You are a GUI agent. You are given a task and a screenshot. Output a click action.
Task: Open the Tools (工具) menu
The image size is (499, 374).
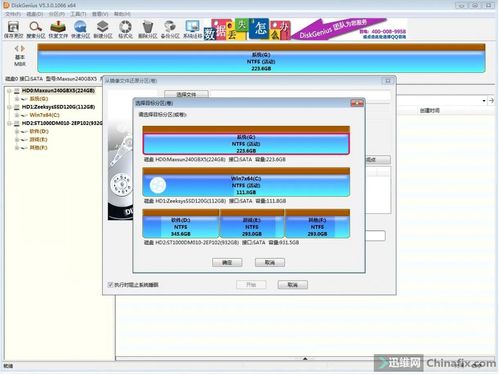coord(78,14)
